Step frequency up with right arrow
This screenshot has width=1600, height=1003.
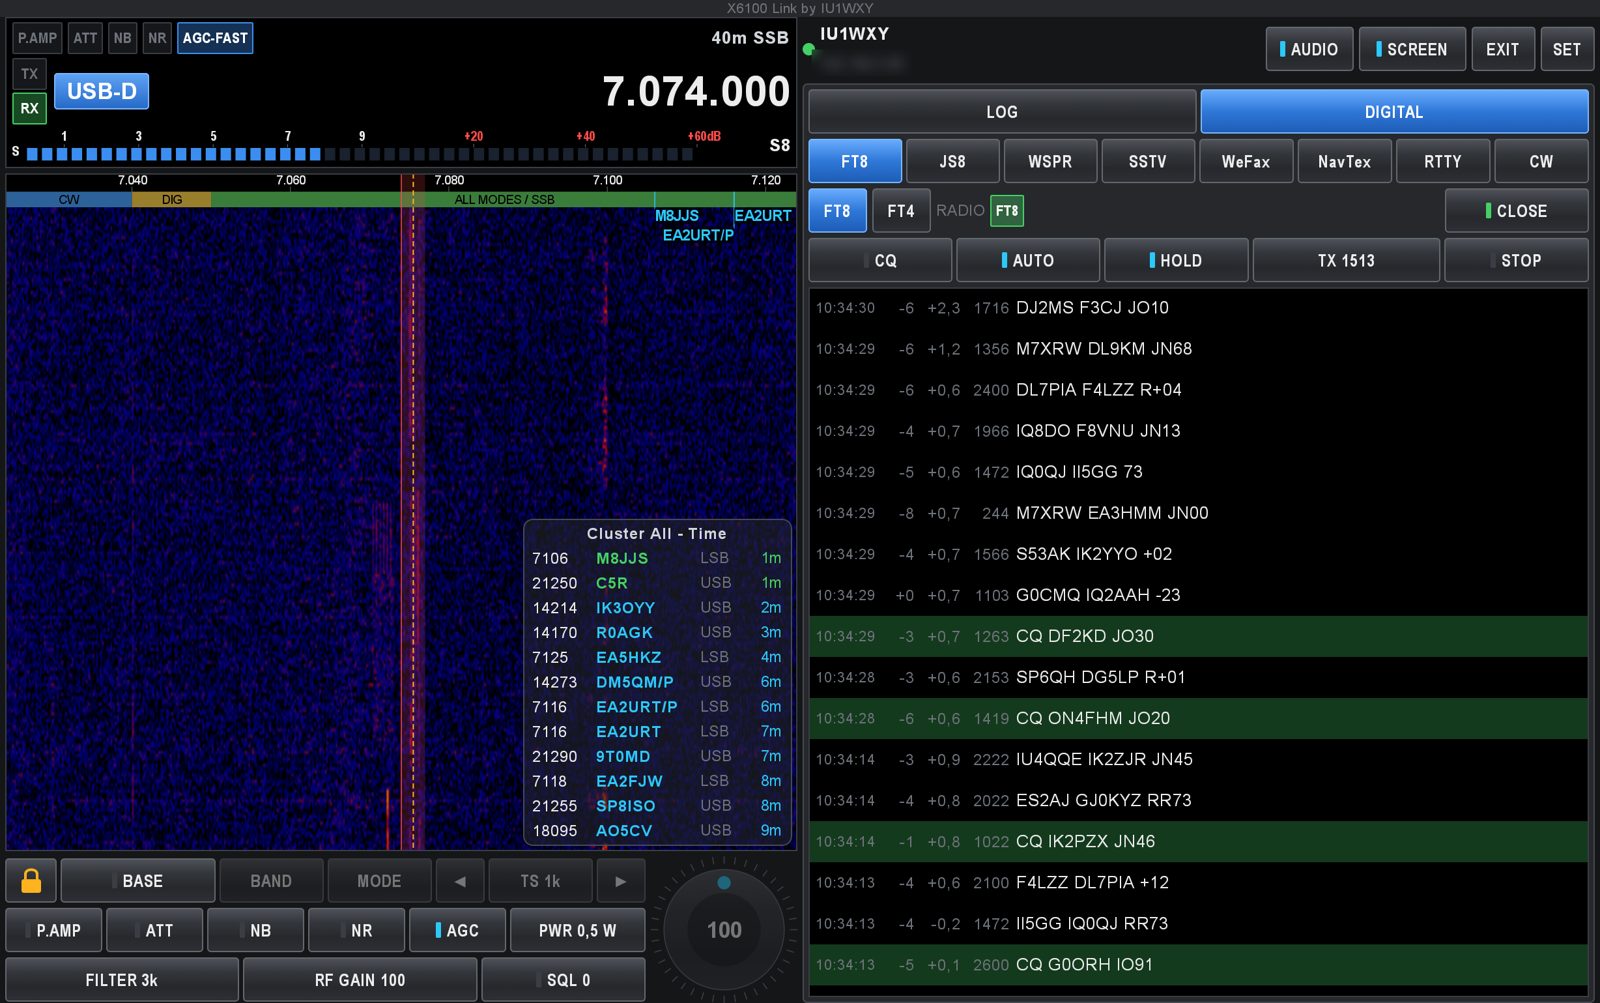(620, 881)
